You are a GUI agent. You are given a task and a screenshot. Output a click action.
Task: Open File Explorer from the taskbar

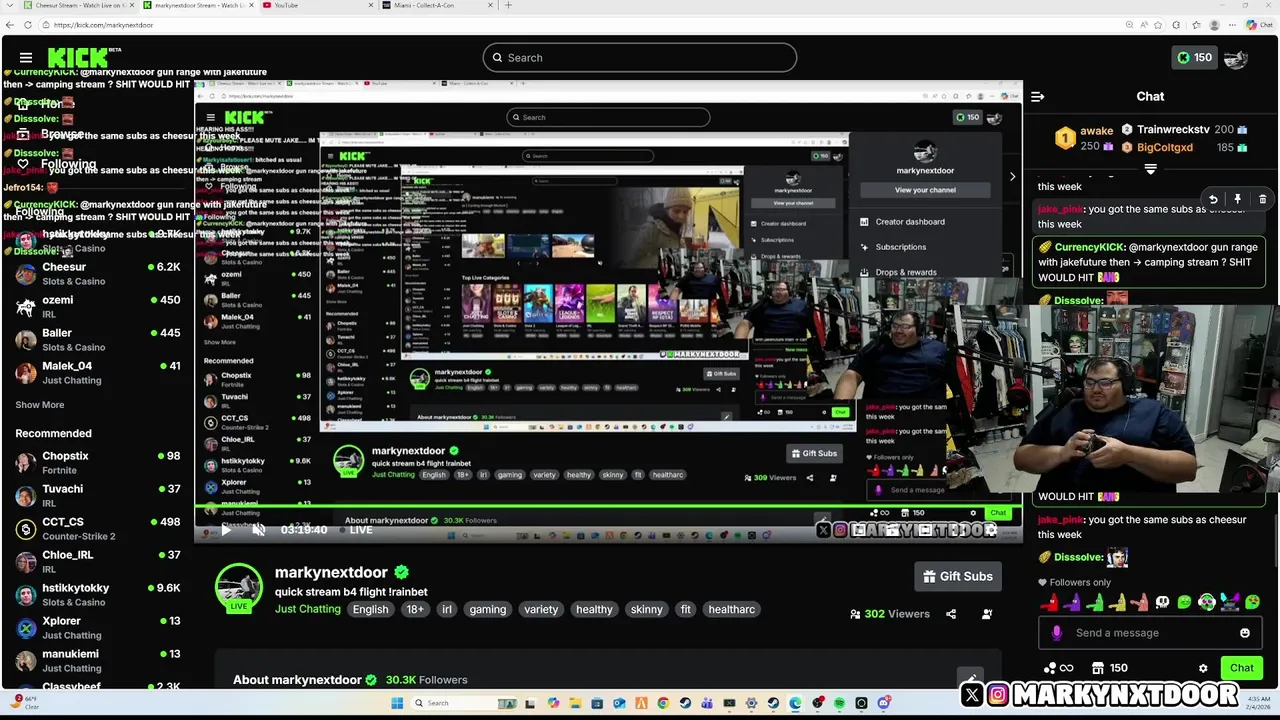click(575, 703)
